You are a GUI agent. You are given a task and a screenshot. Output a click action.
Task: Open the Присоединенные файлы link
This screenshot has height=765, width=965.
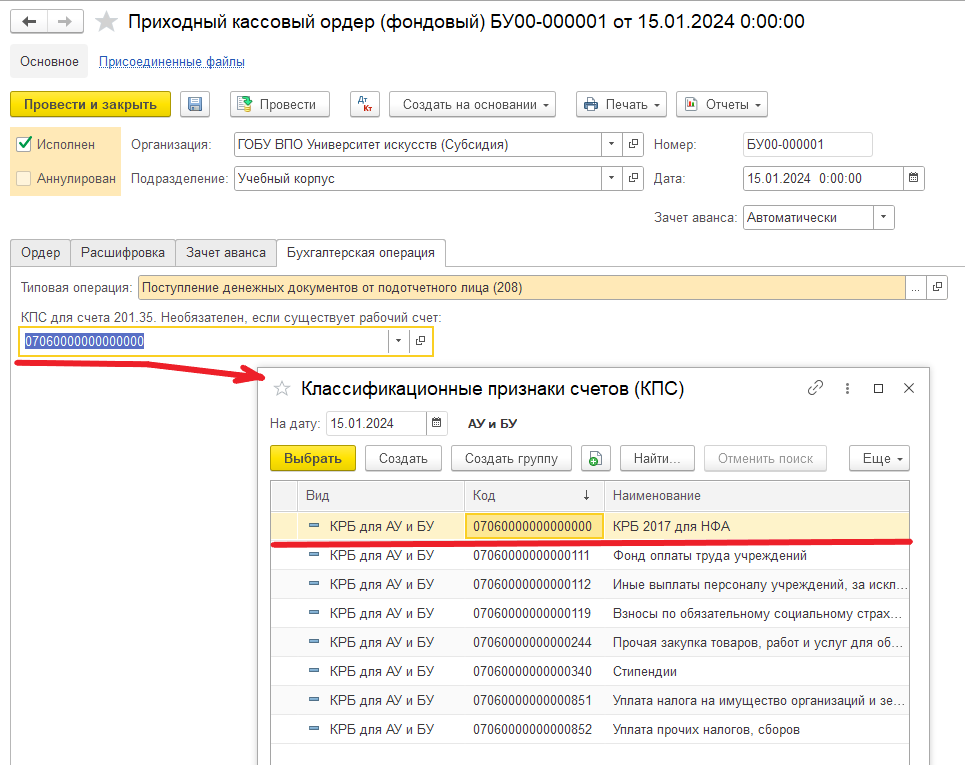click(172, 62)
